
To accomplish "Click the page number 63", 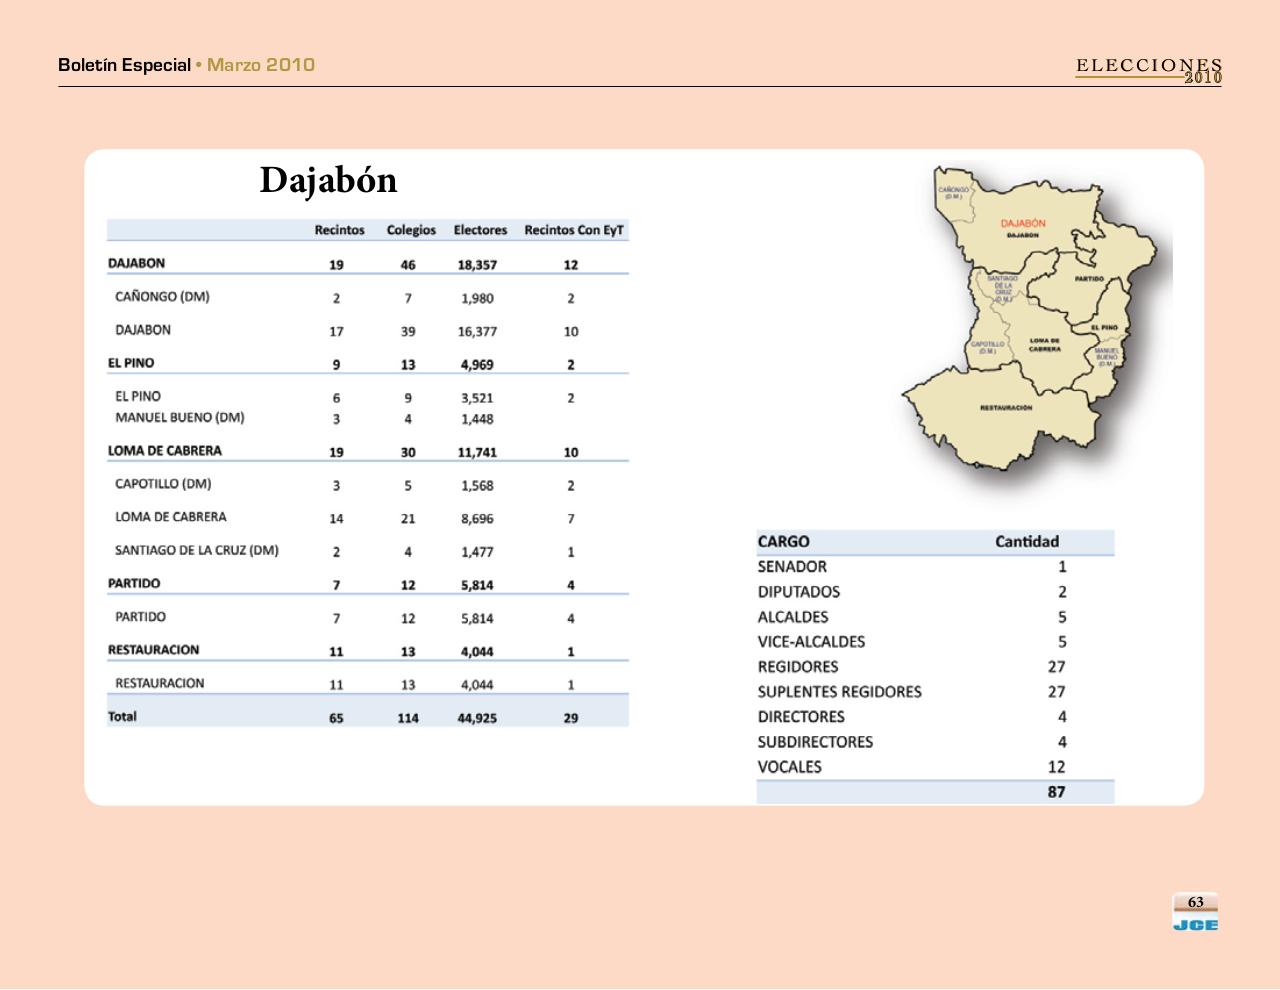I will click(1195, 902).
